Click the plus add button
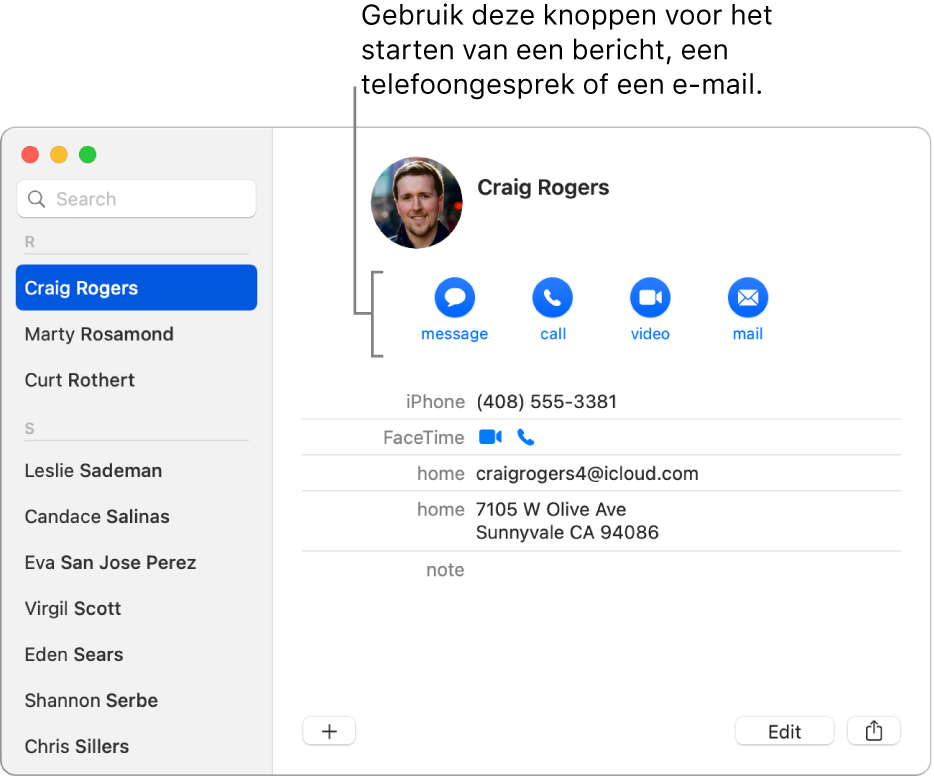This screenshot has width=934, height=777. click(329, 731)
